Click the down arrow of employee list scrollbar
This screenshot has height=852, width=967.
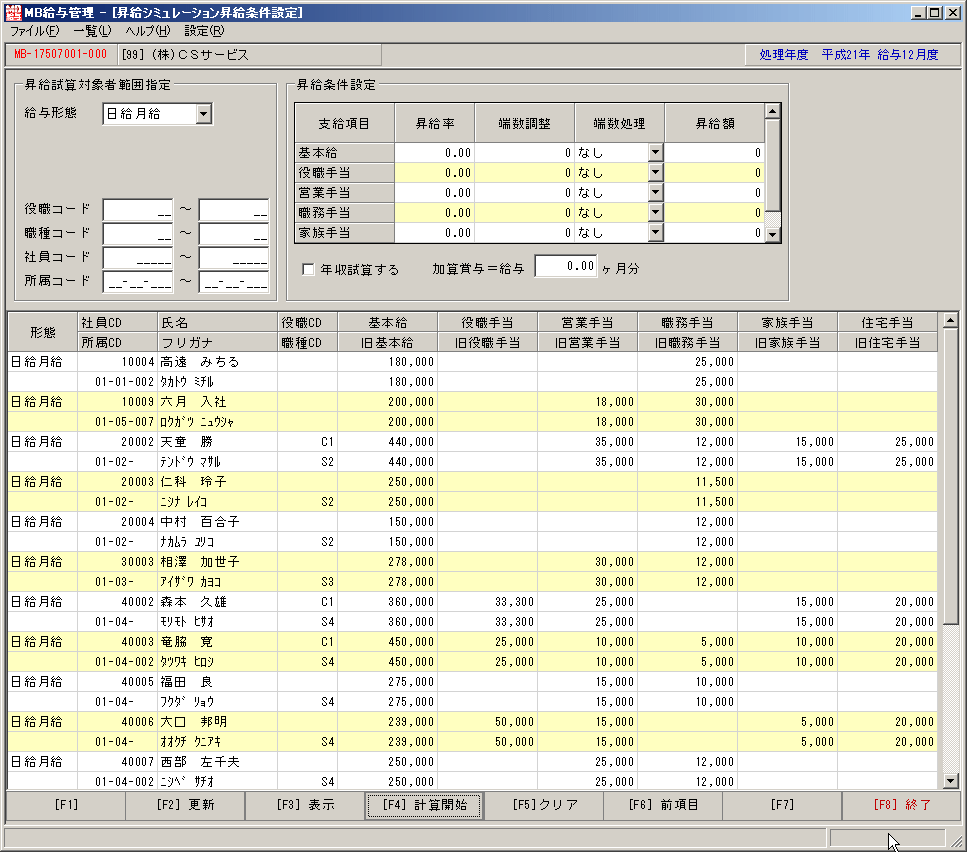pyautogui.click(x=950, y=780)
